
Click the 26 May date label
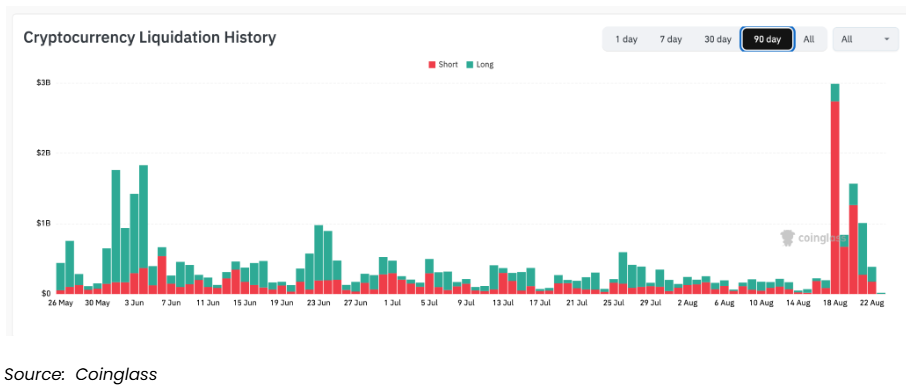tap(60, 303)
